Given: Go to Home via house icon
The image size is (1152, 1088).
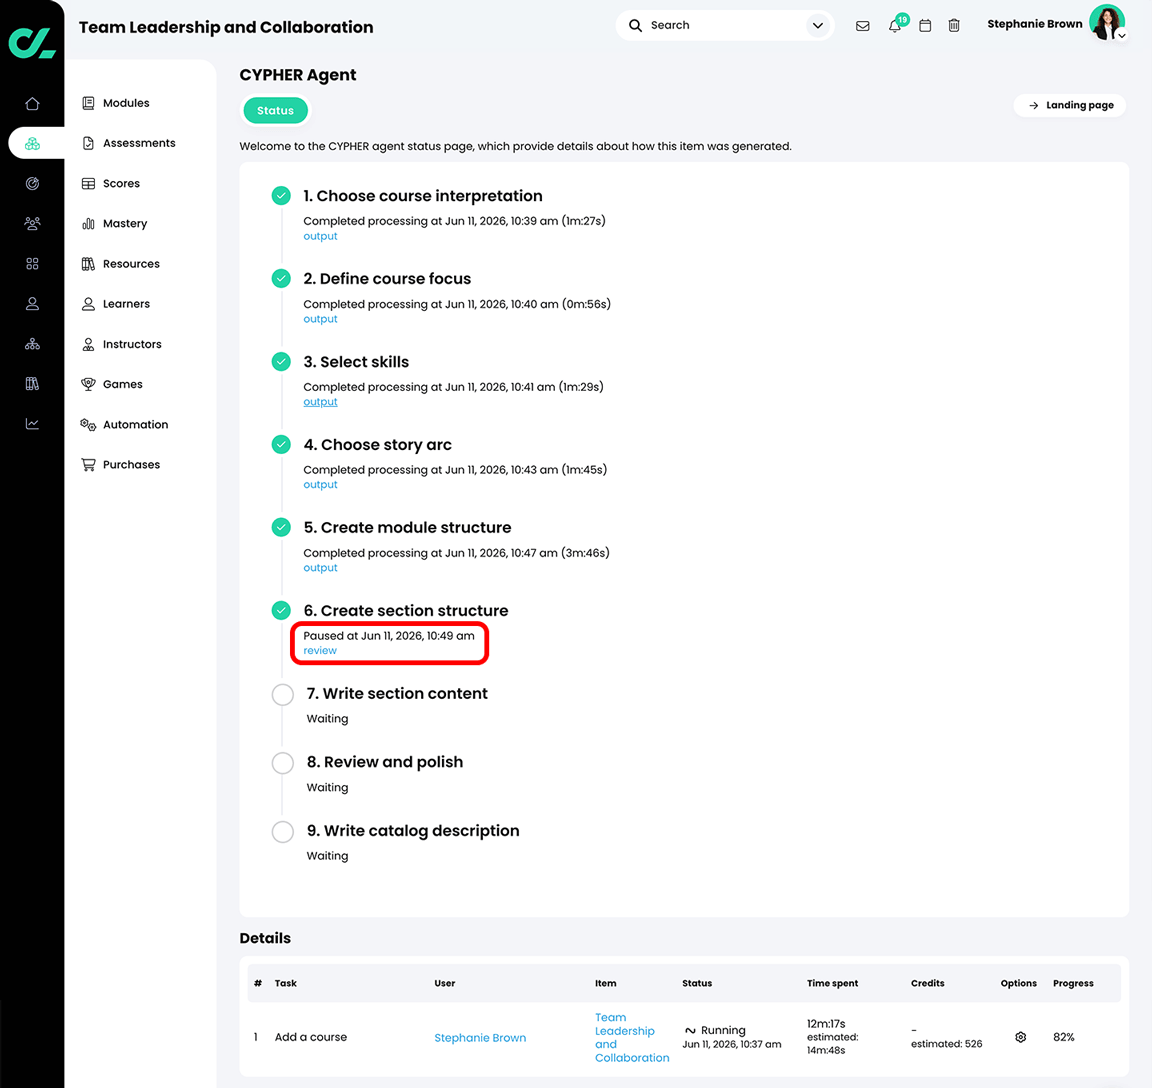Looking at the screenshot, I should pyautogui.click(x=32, y=104).
